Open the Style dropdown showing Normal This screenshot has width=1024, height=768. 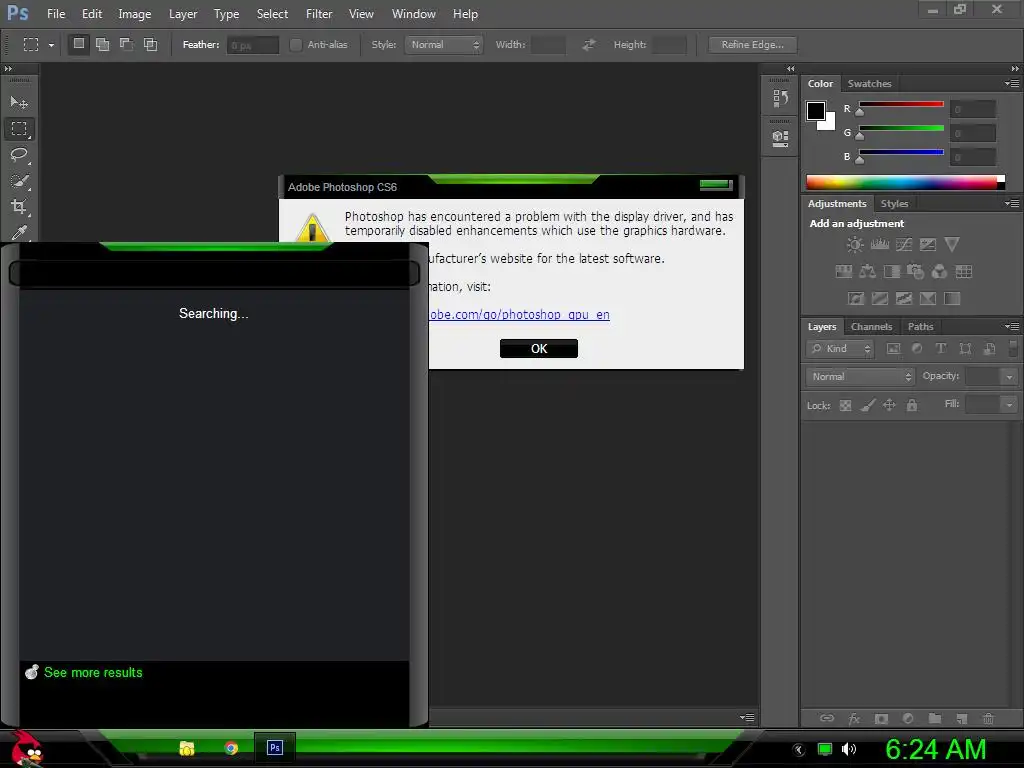pyautogui.click(x=443, y=44)
